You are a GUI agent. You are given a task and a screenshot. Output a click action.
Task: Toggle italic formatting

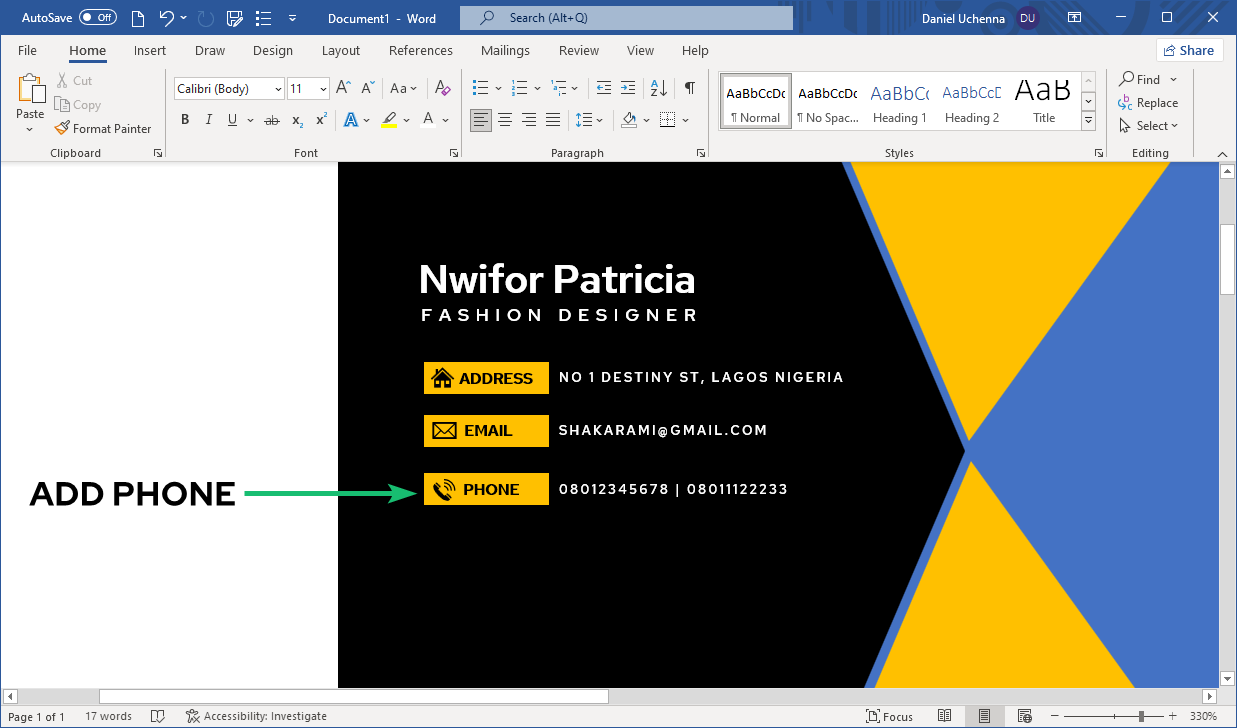pyautogui.click(x=208, y=120)
